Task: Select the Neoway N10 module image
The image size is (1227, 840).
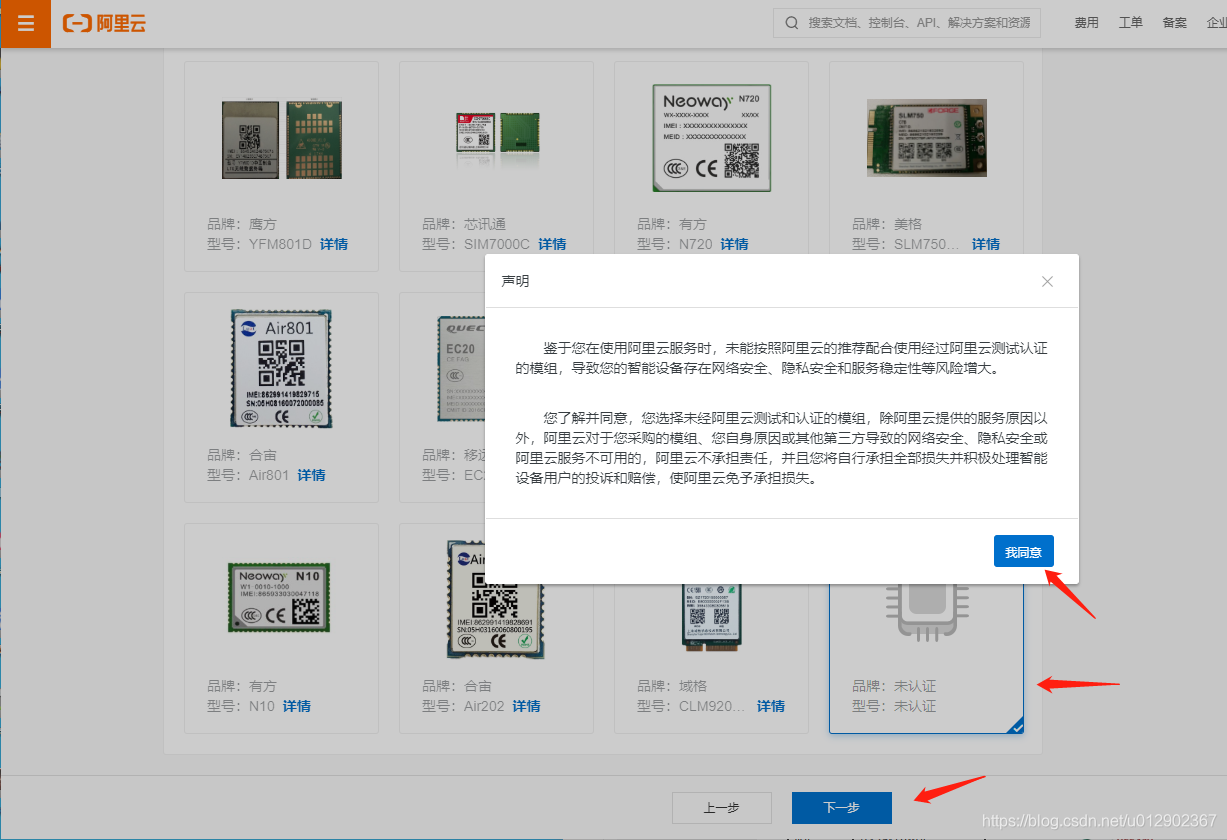Action: point(279,598)
